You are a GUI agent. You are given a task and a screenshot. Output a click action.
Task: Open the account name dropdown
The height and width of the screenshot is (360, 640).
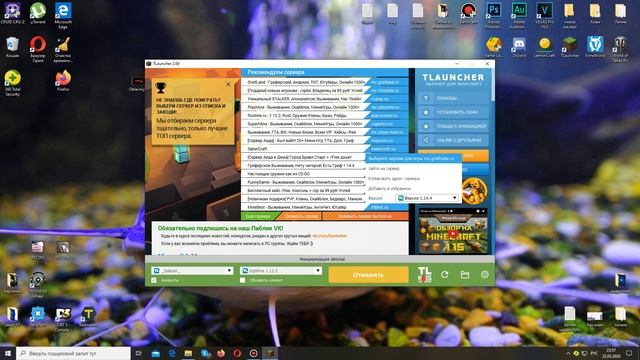(x=193, y=271)
